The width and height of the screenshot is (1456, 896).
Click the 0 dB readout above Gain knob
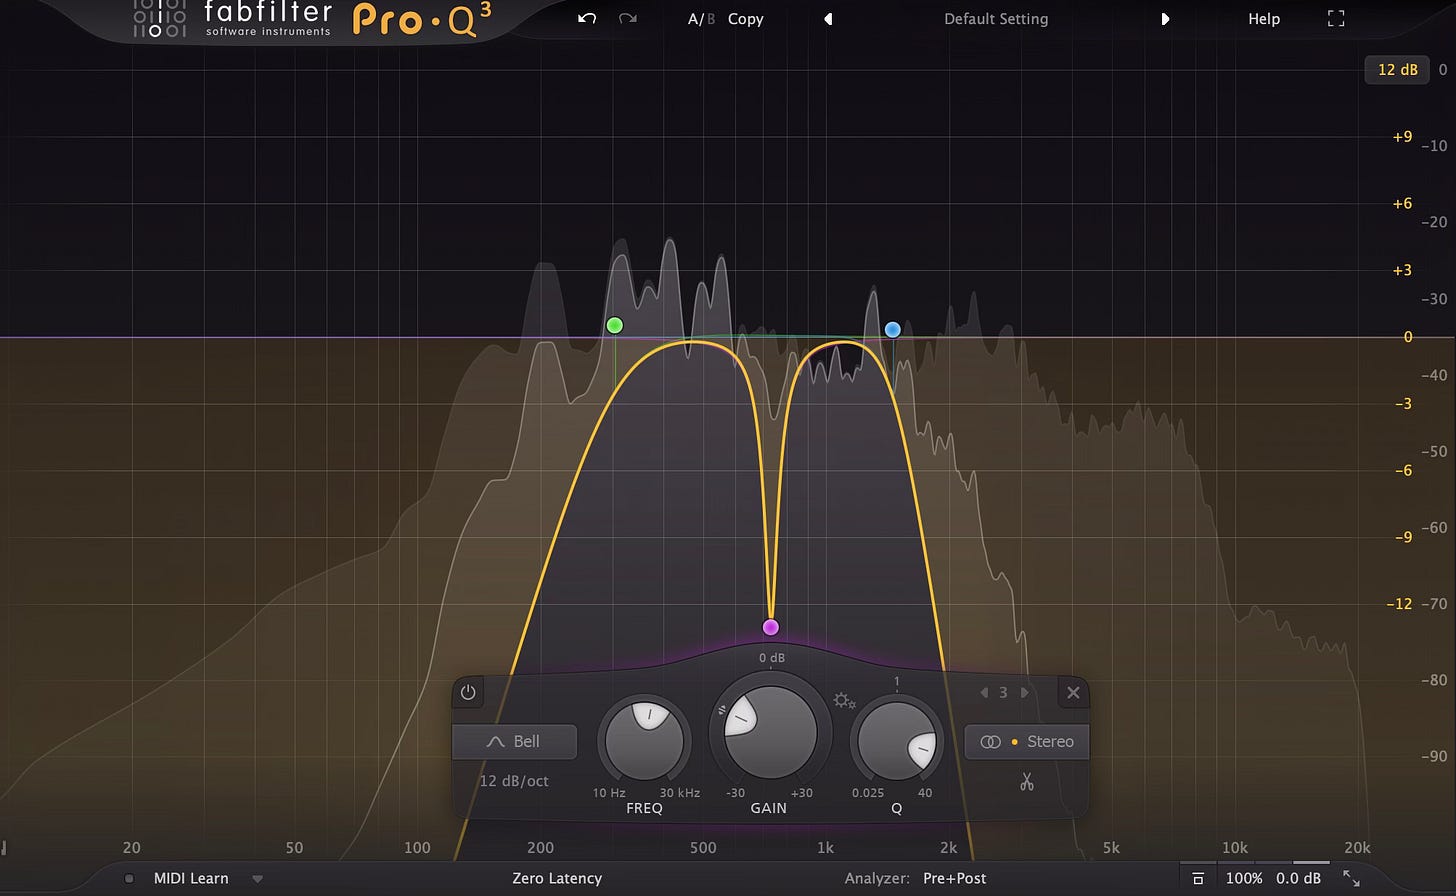coord(771,658)
